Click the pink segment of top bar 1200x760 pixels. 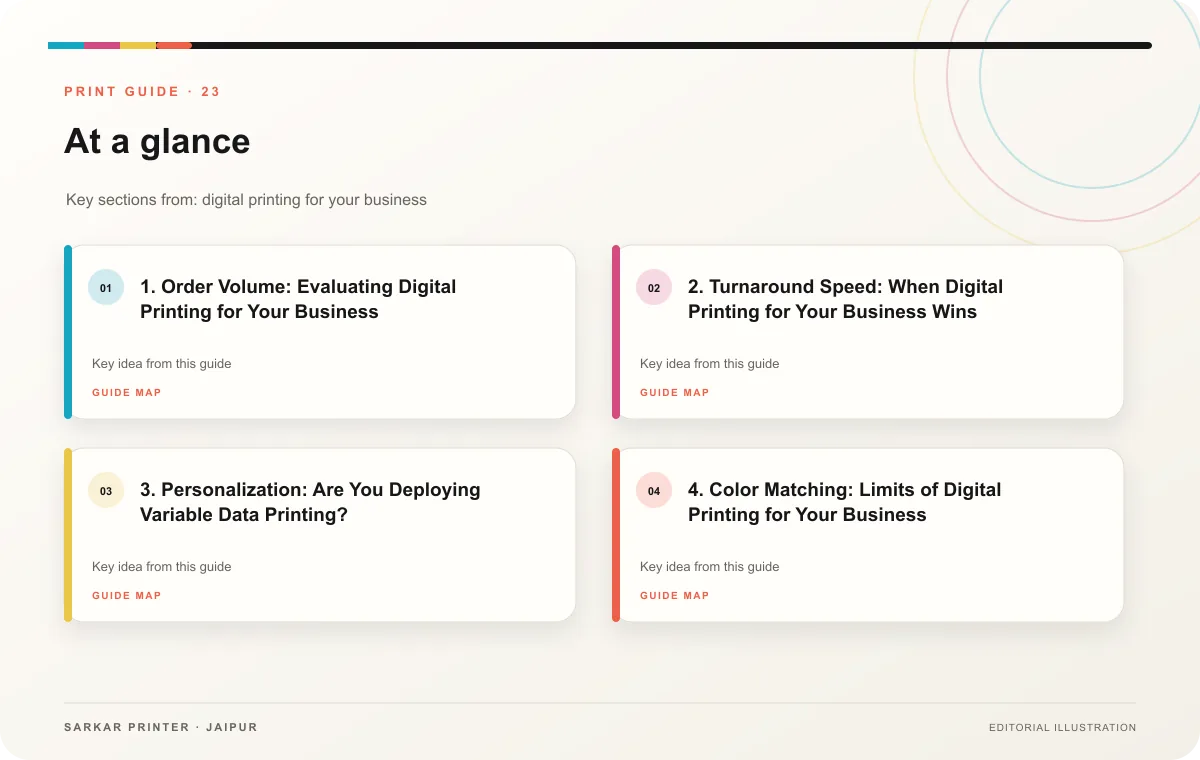click(x=102, y=45)
